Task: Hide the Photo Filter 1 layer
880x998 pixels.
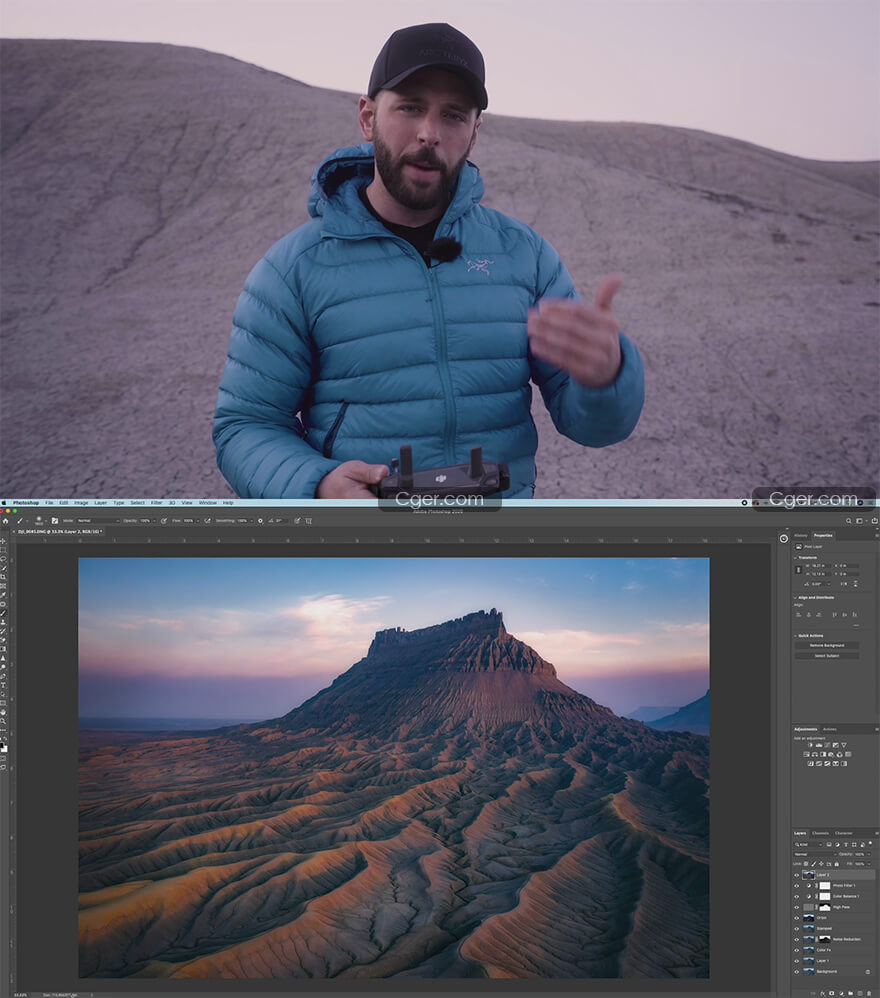Action: pos(797,886)
